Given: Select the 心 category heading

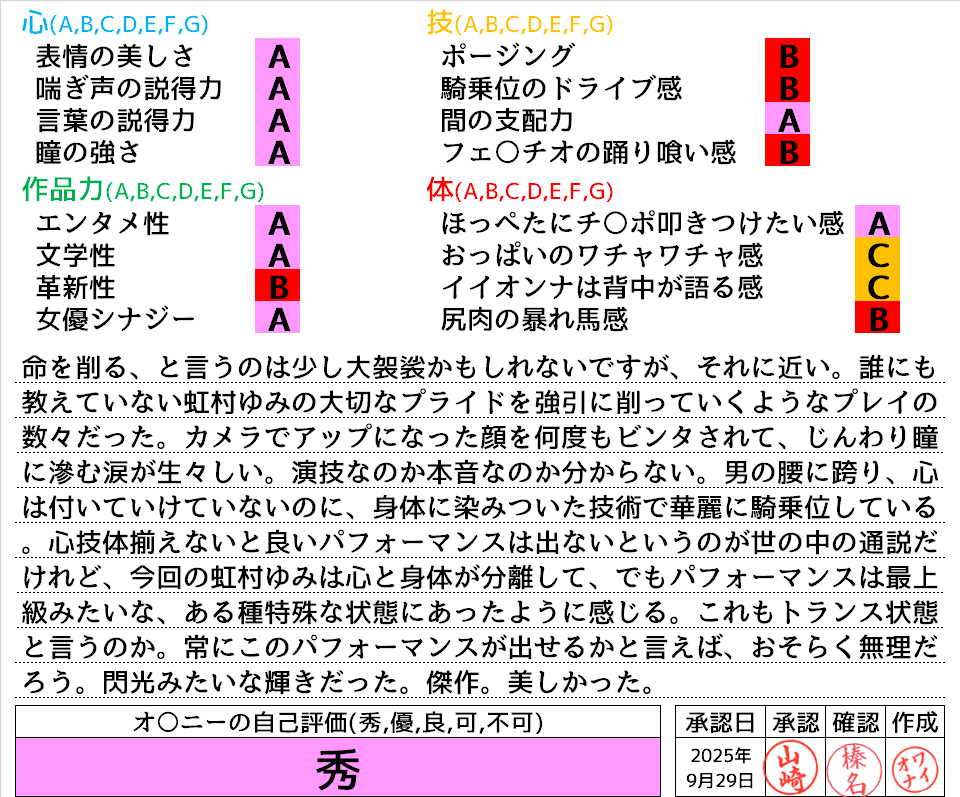Looking at the screenshot, I should tap(115, 24).
